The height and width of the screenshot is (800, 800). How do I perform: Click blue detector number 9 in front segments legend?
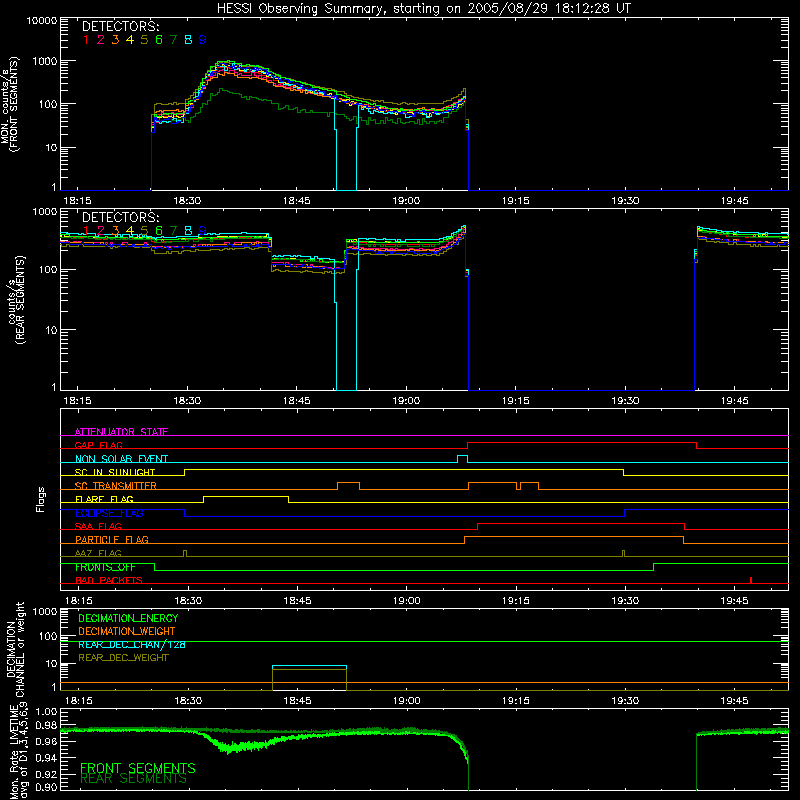[203, 40]
